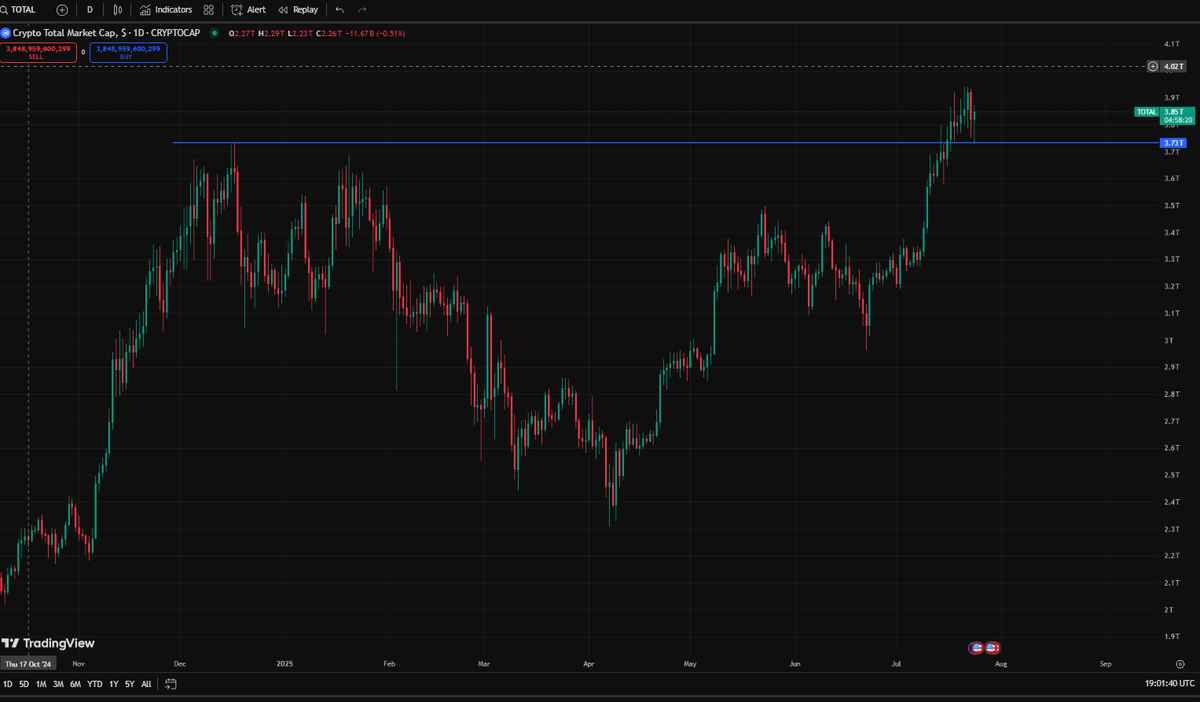
Task: Set the range to 1Y
Action: click(x=113, y=684)
